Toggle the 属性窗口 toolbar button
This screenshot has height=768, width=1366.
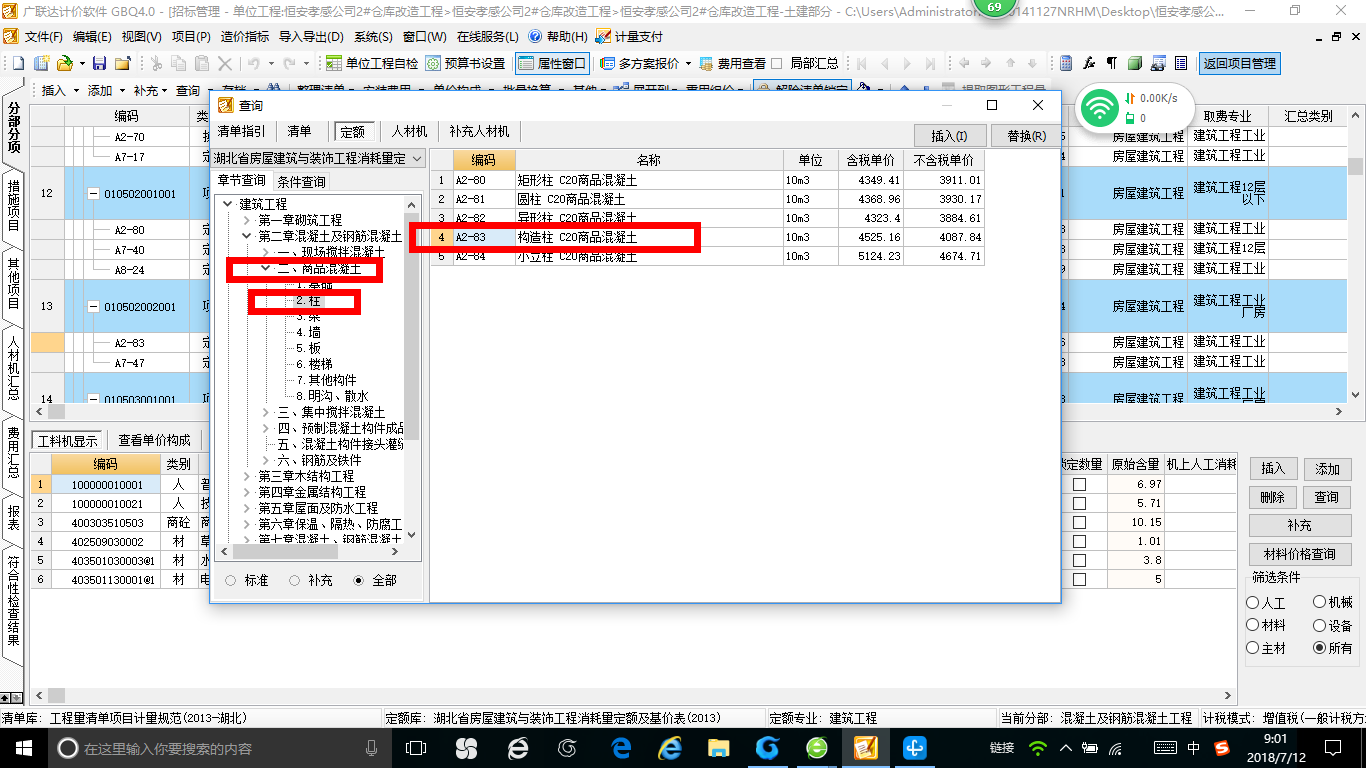tap(553, 63)
